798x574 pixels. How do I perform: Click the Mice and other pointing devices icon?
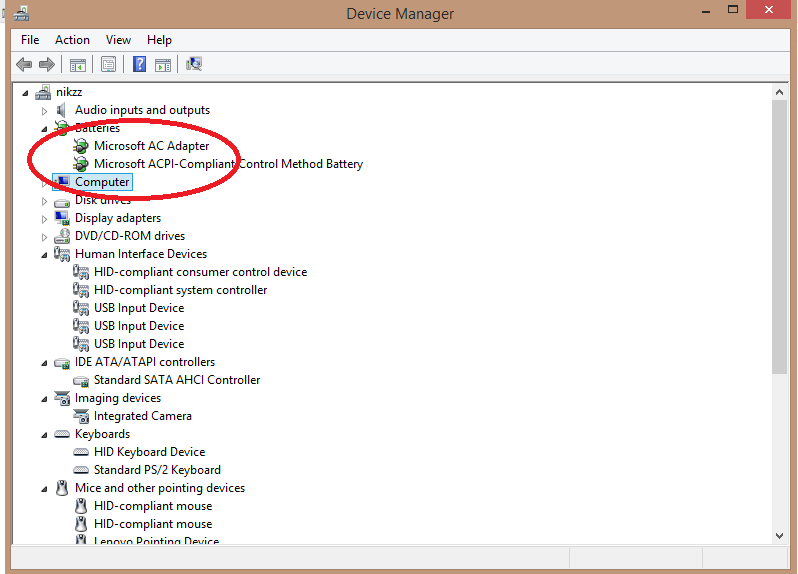click(x=62, y=488)
